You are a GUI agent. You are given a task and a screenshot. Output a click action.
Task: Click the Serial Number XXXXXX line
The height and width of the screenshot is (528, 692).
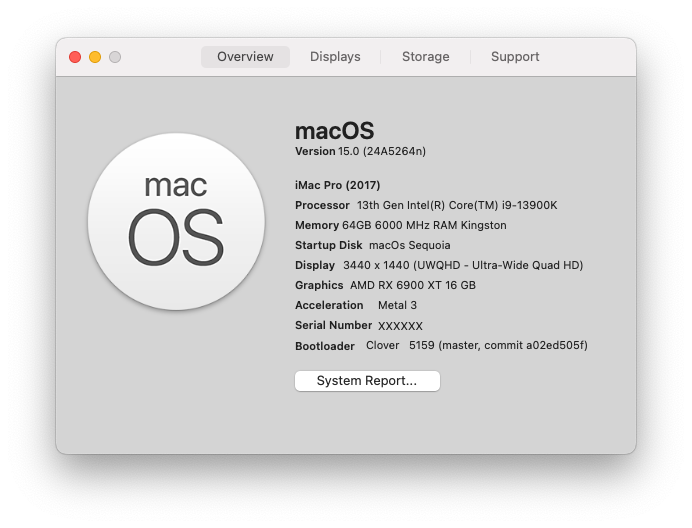(359, 326)
